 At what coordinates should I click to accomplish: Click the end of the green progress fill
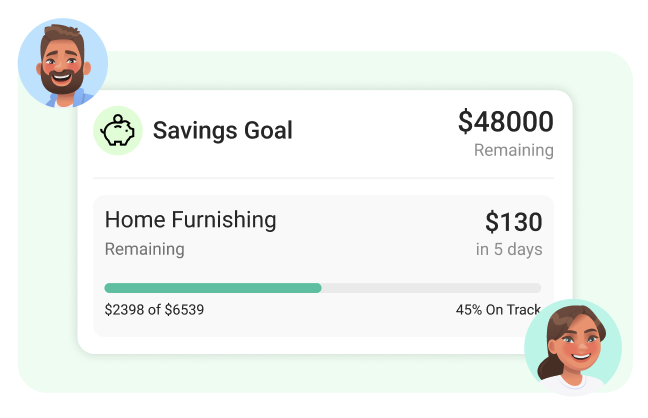click(x=319, y=288)
